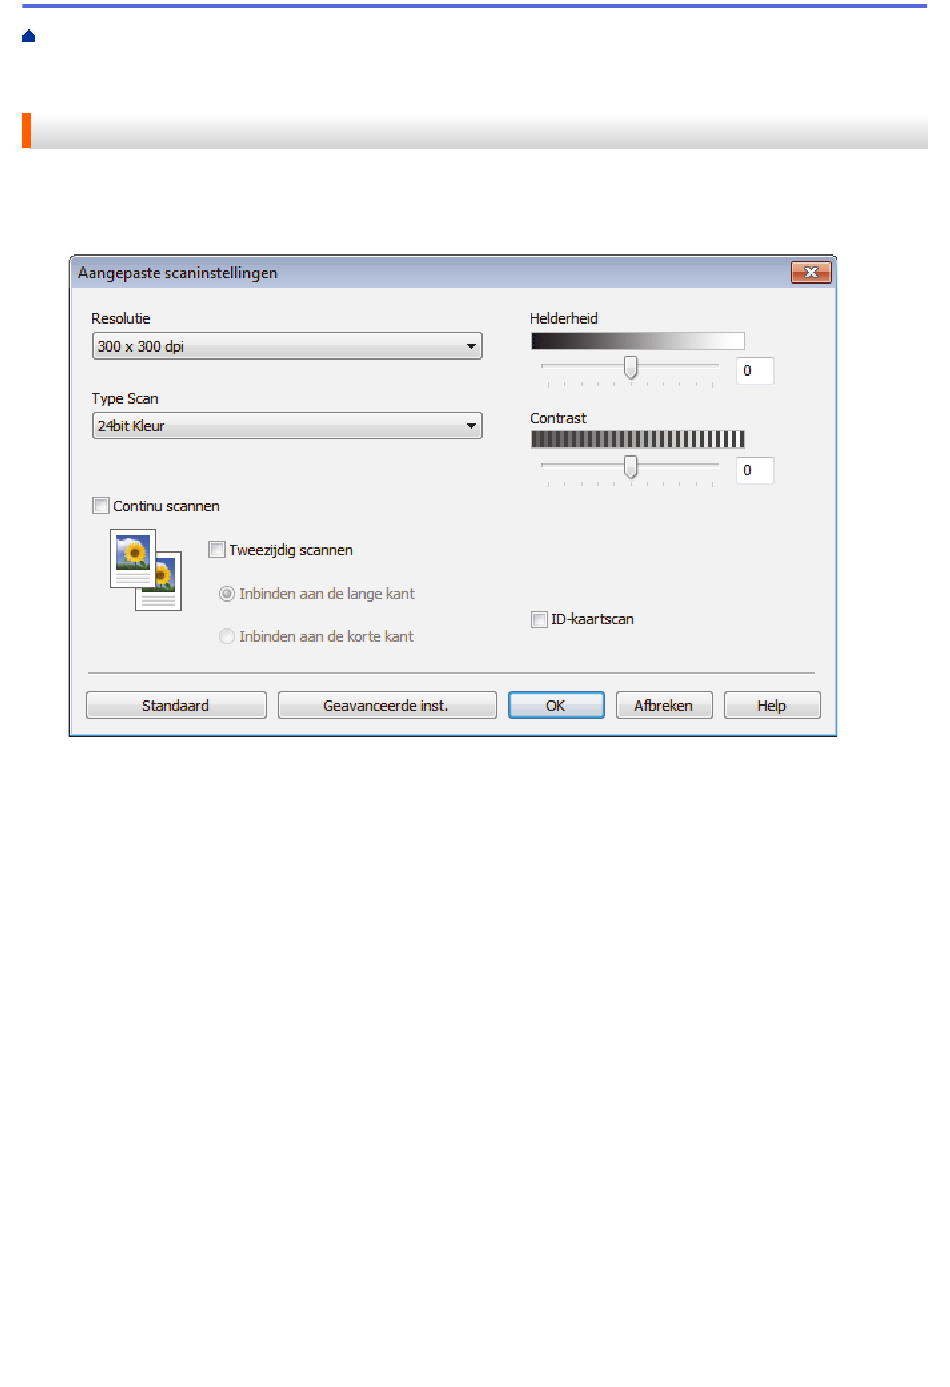Click the Standaard button

tap(176, 705)
